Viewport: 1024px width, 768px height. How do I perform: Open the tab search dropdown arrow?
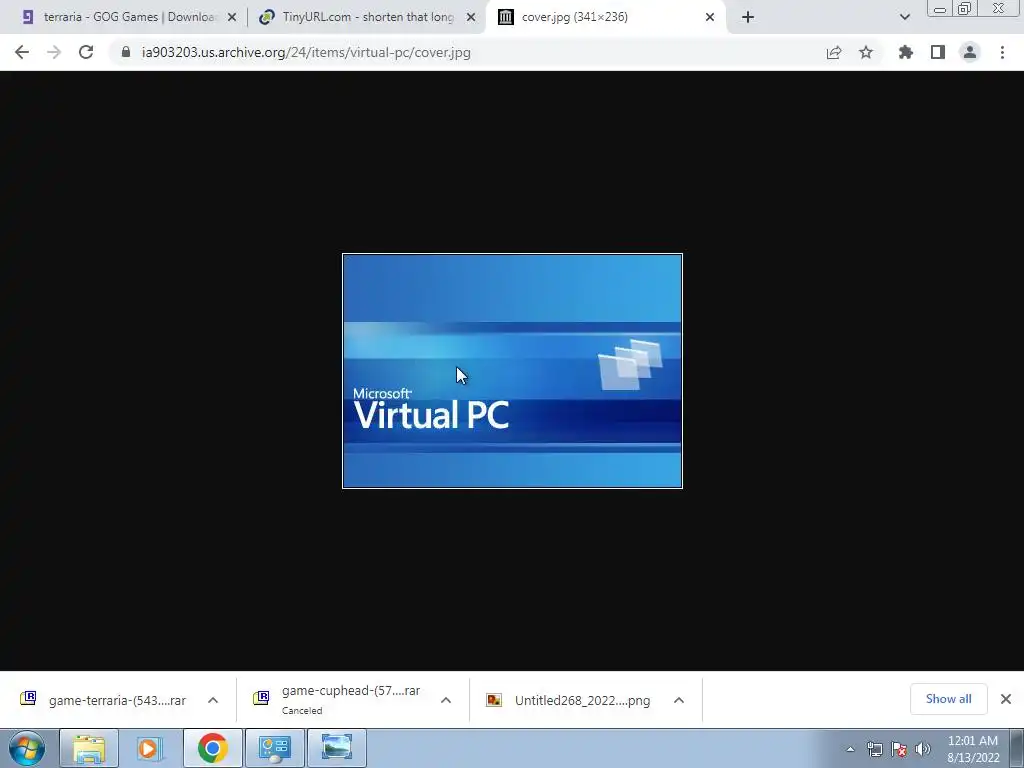904,17
